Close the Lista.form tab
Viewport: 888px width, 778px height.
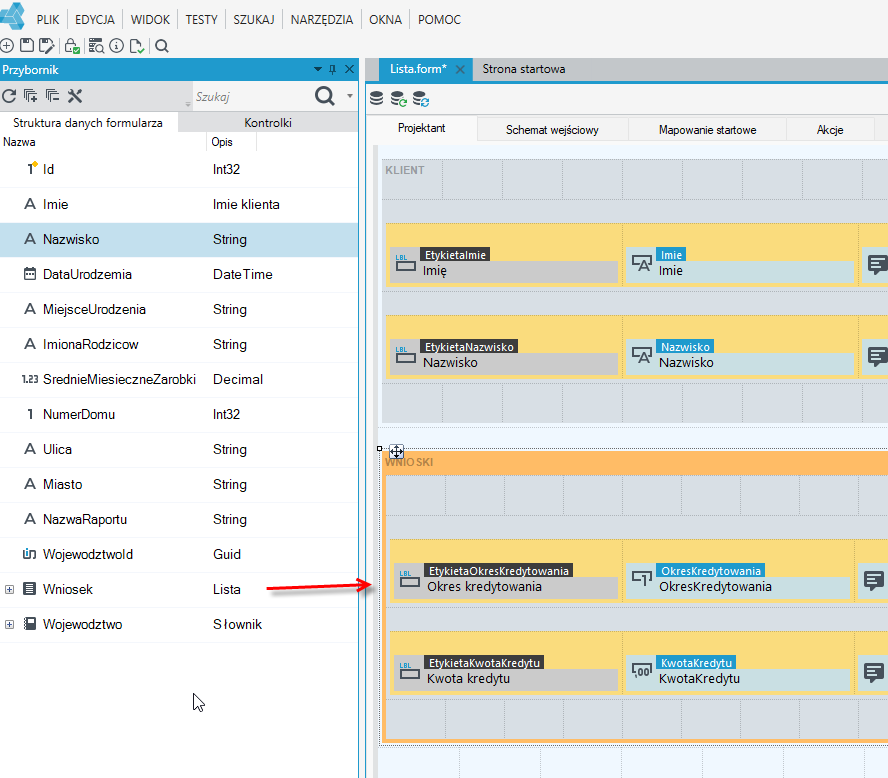coord(460,69)
